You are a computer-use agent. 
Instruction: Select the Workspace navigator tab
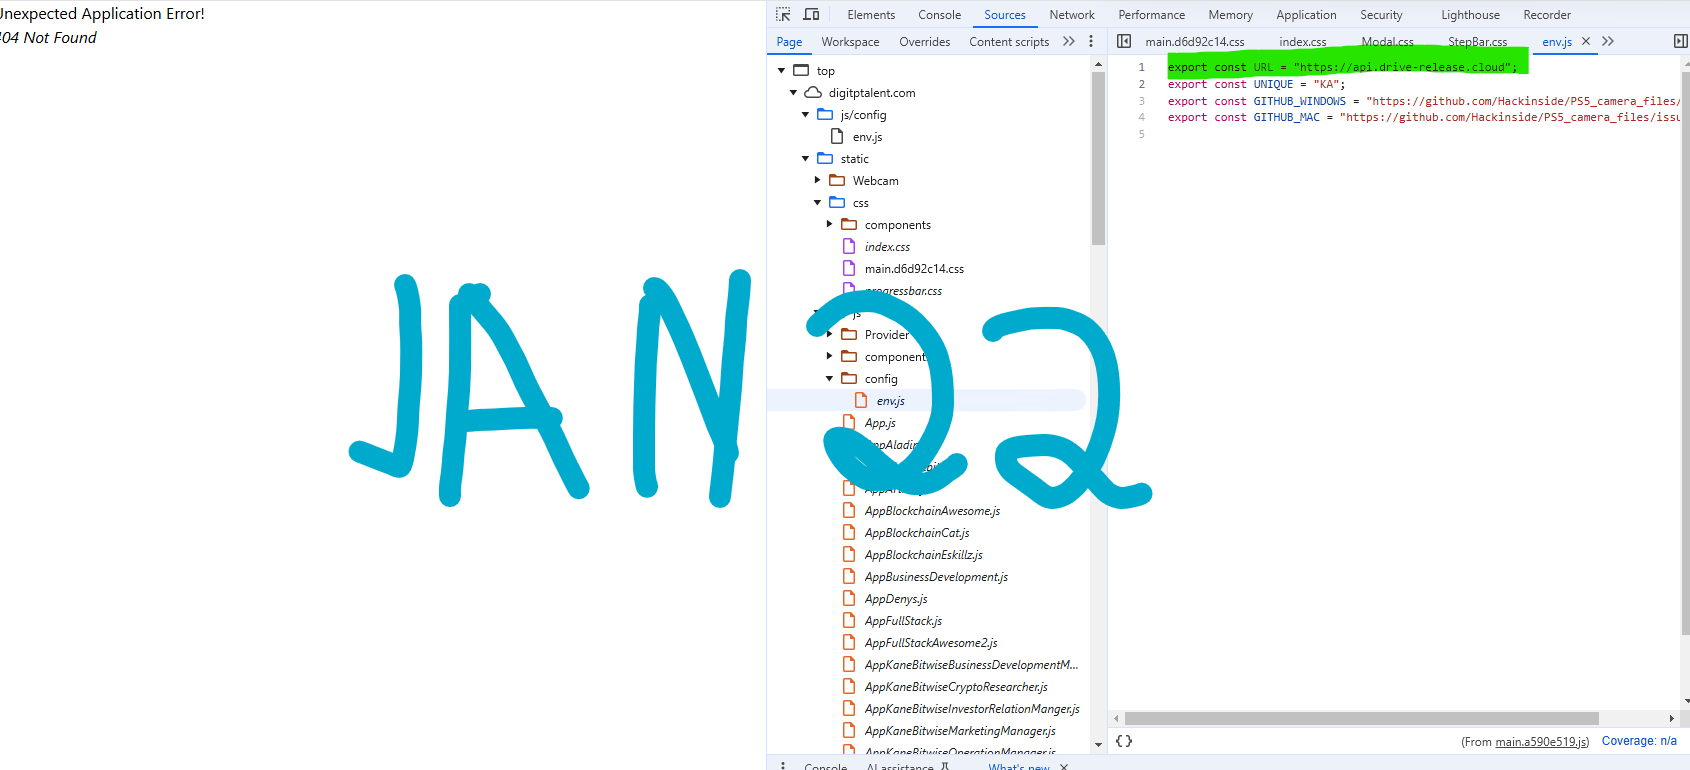(850, 42)
